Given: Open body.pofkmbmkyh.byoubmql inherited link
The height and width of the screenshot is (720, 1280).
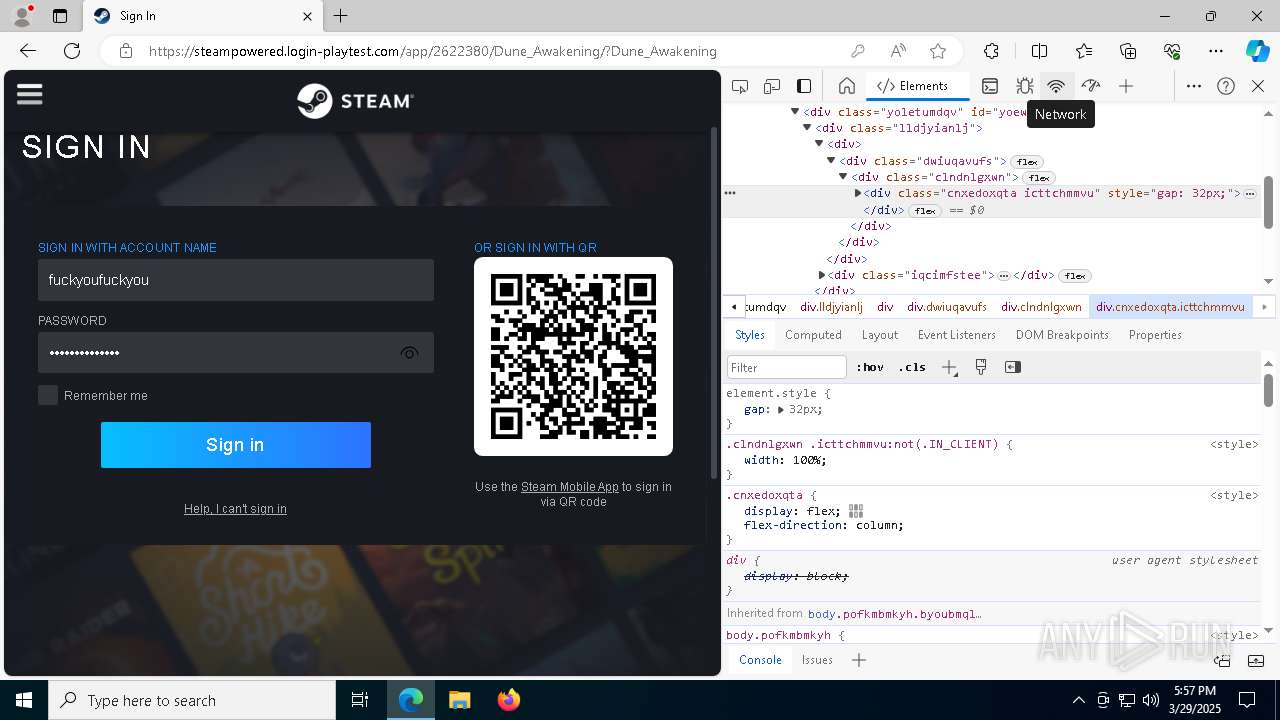Looking at the screenshot, I should [895, 613].
